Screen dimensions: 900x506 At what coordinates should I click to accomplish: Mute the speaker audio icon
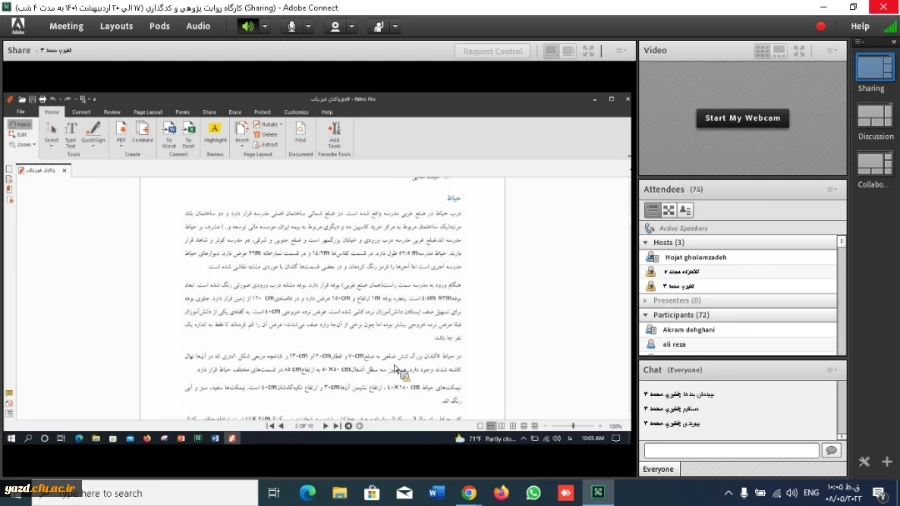(x=247, y=26)
